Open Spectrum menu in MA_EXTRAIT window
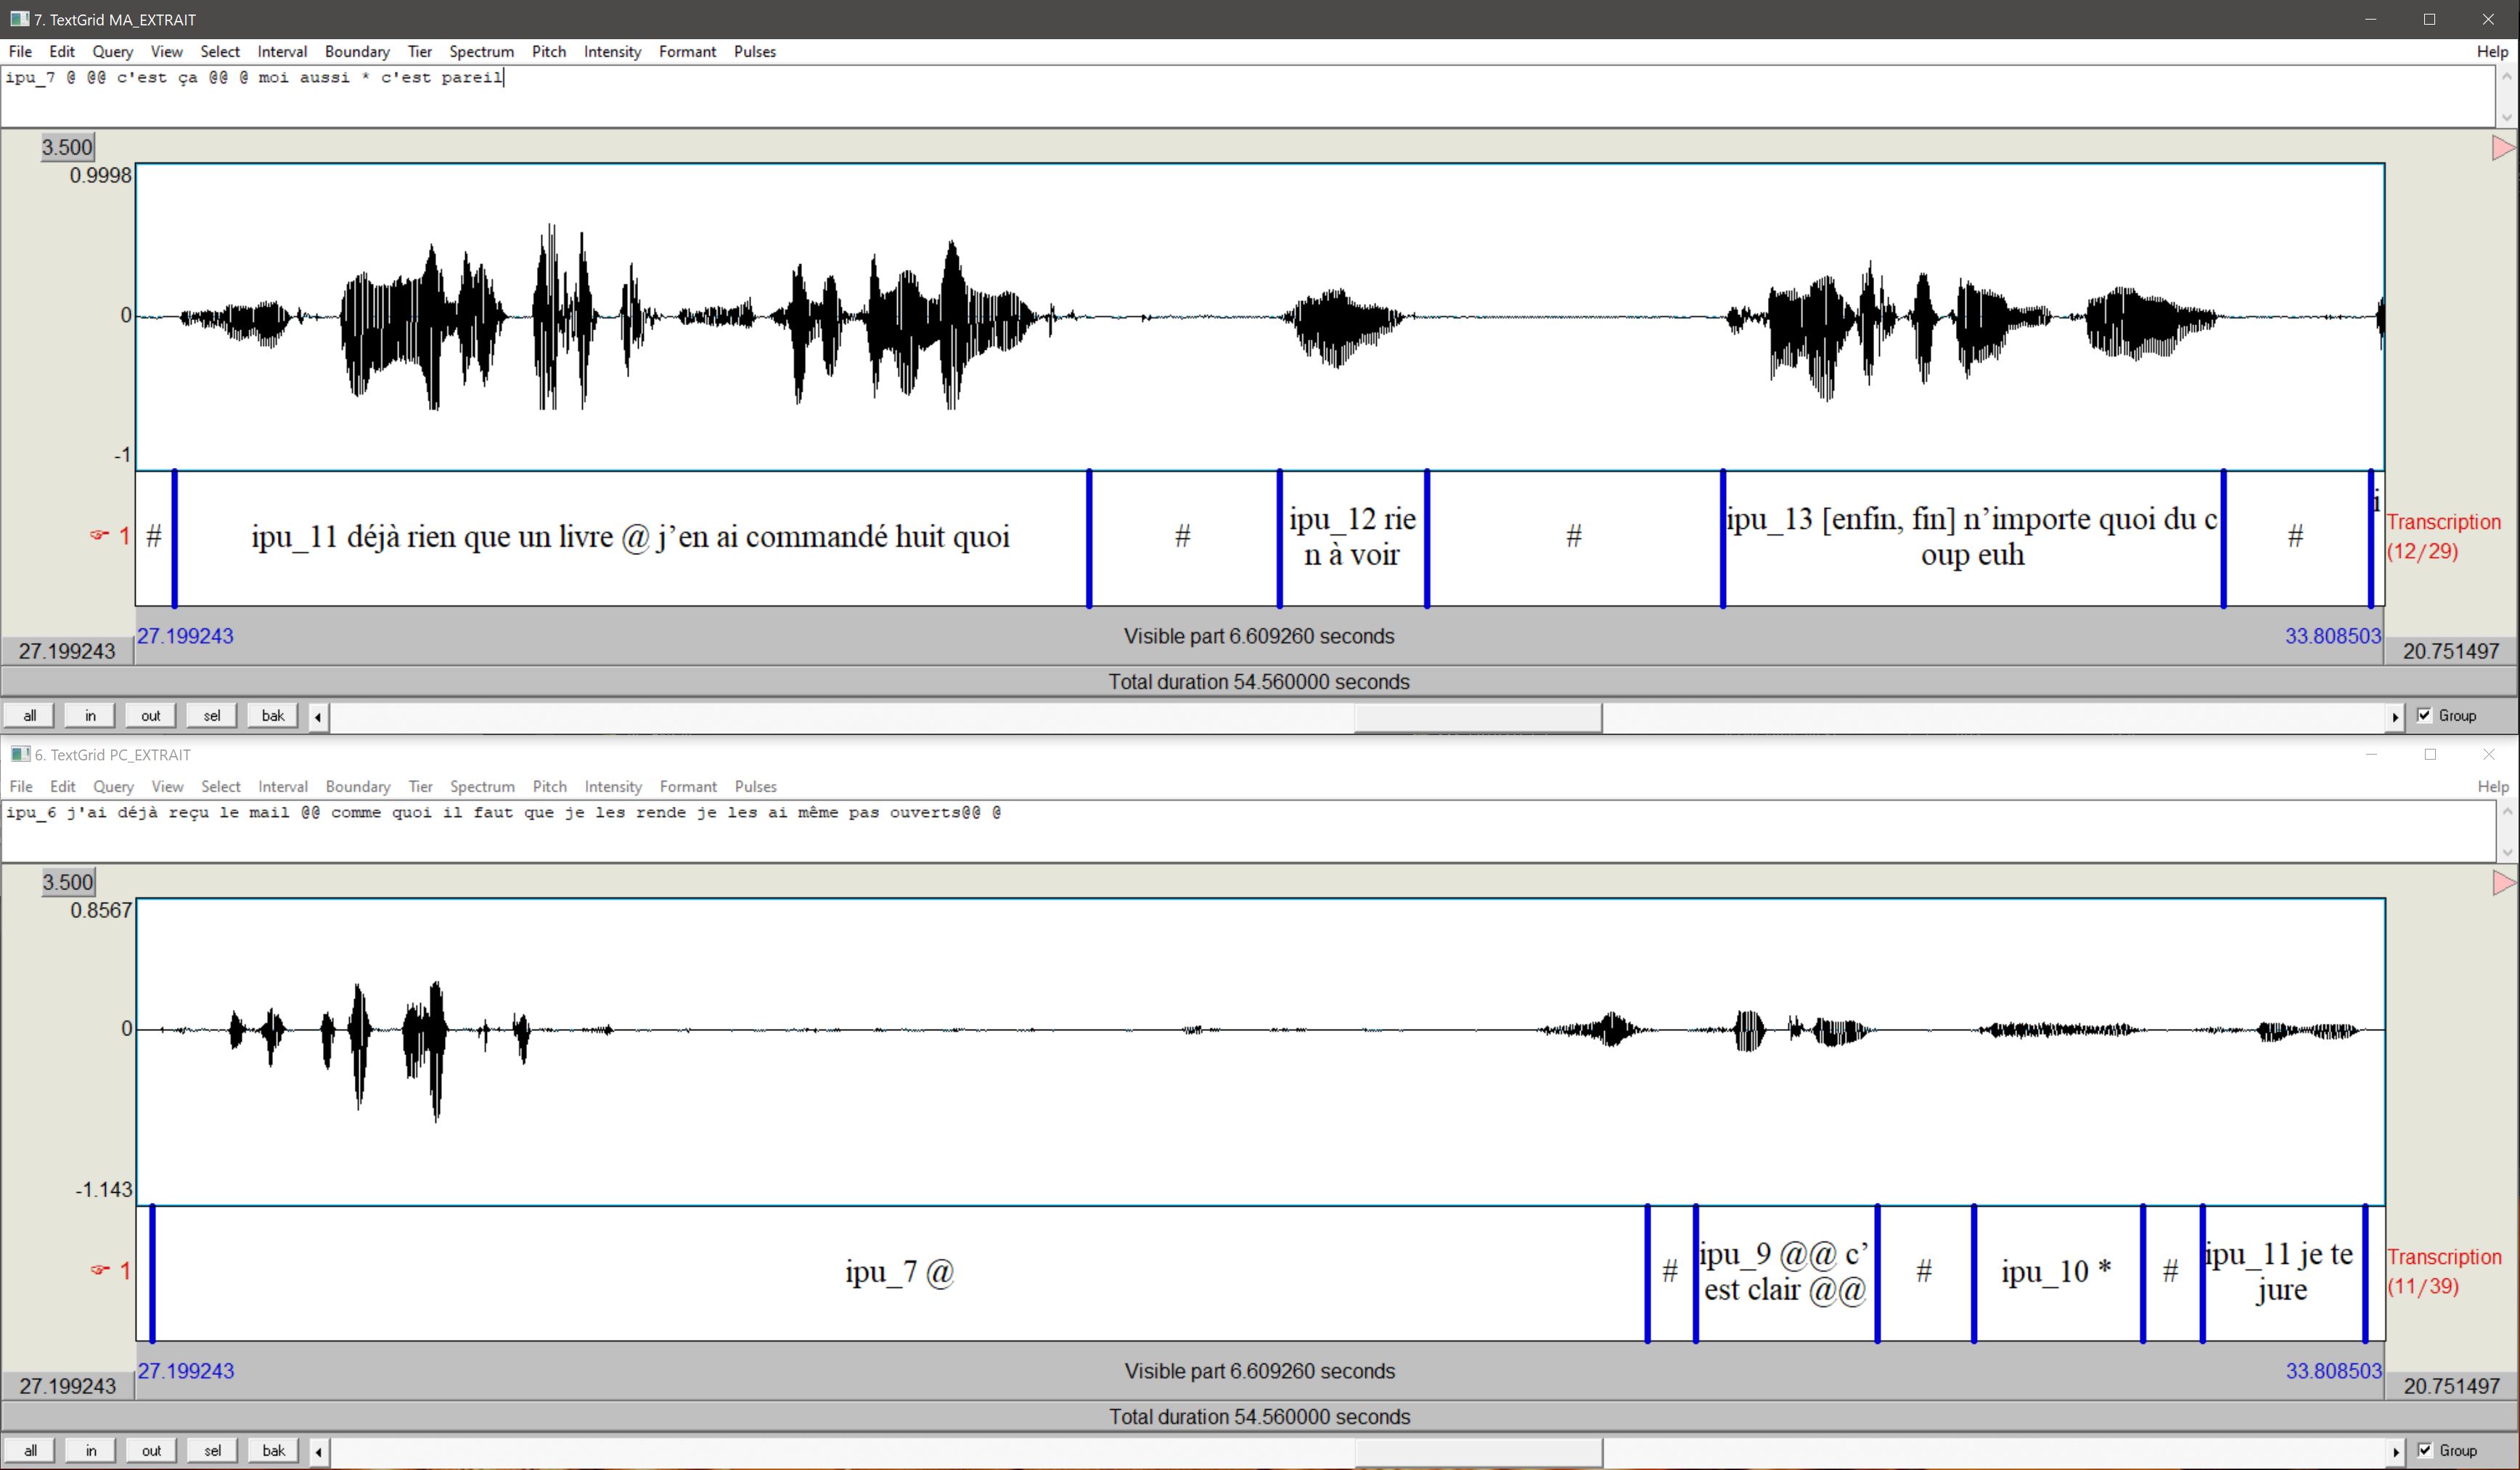2520x1470 pixels. 481,51
